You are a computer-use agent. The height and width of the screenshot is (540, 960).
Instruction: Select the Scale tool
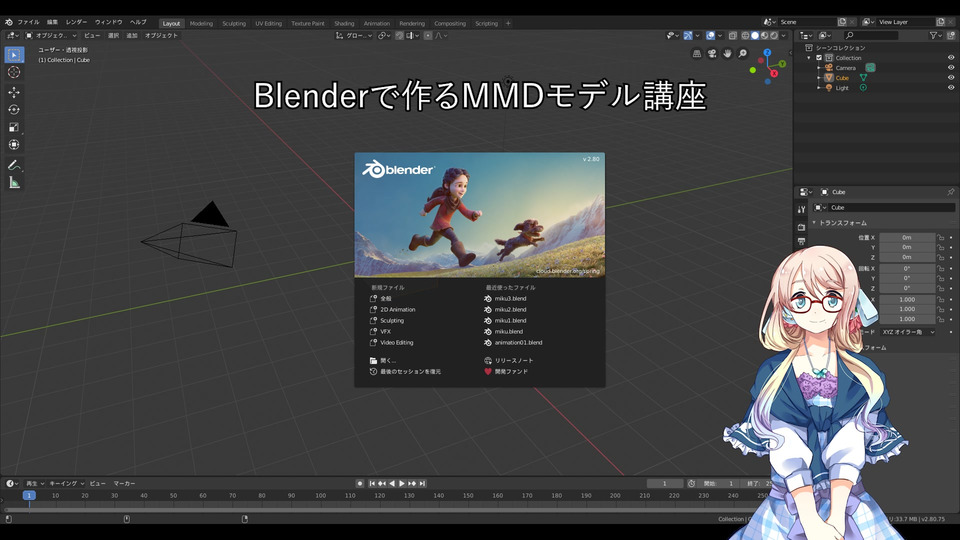[14, 127]
